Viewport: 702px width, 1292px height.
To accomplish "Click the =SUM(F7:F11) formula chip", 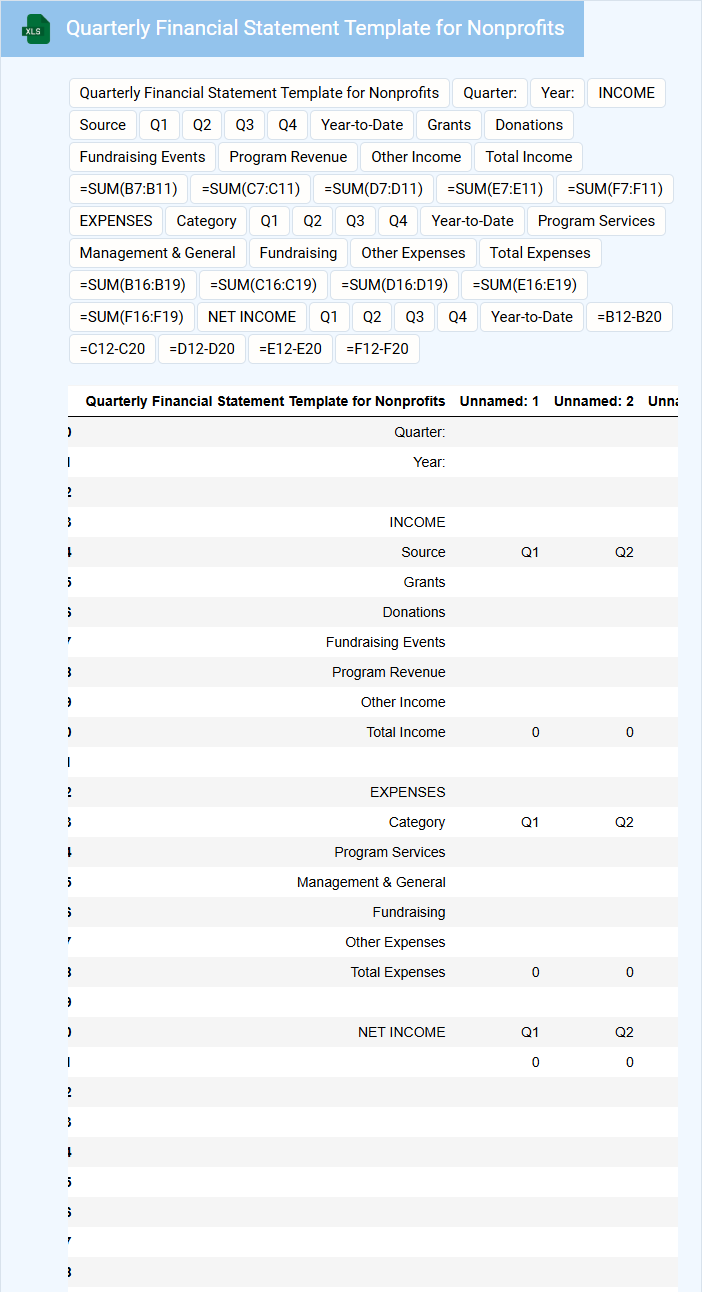I will pos(615,189).
